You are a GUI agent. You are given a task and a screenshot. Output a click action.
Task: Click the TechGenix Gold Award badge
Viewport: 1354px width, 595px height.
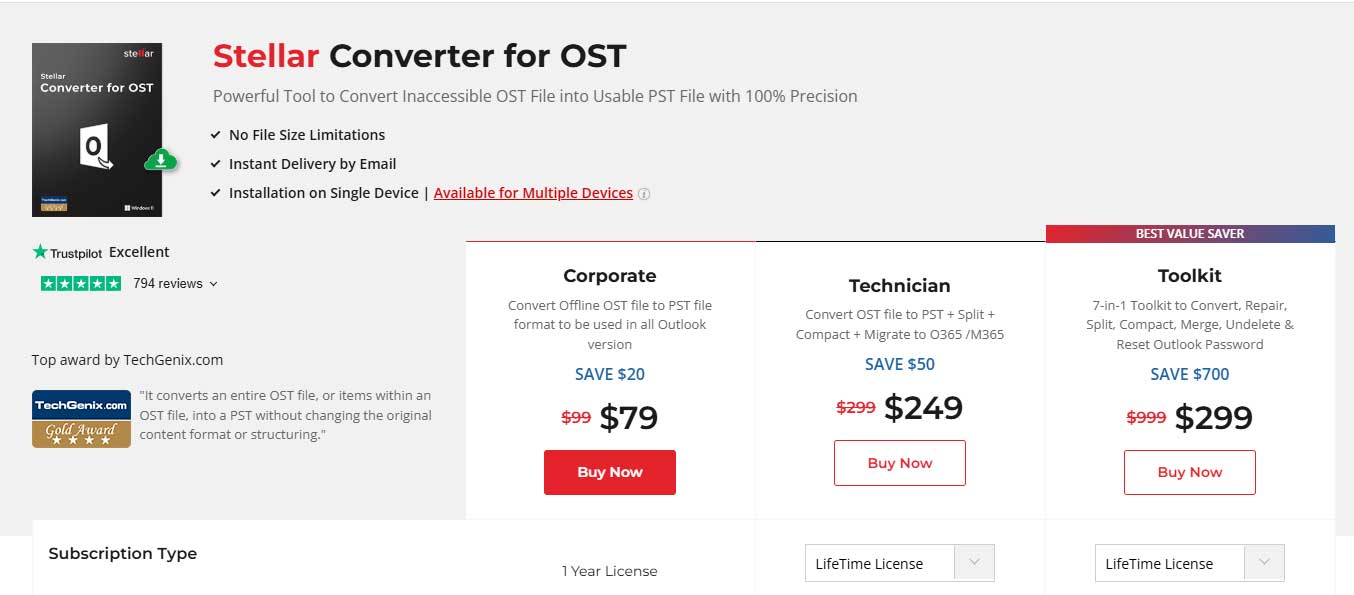(81, 417)
